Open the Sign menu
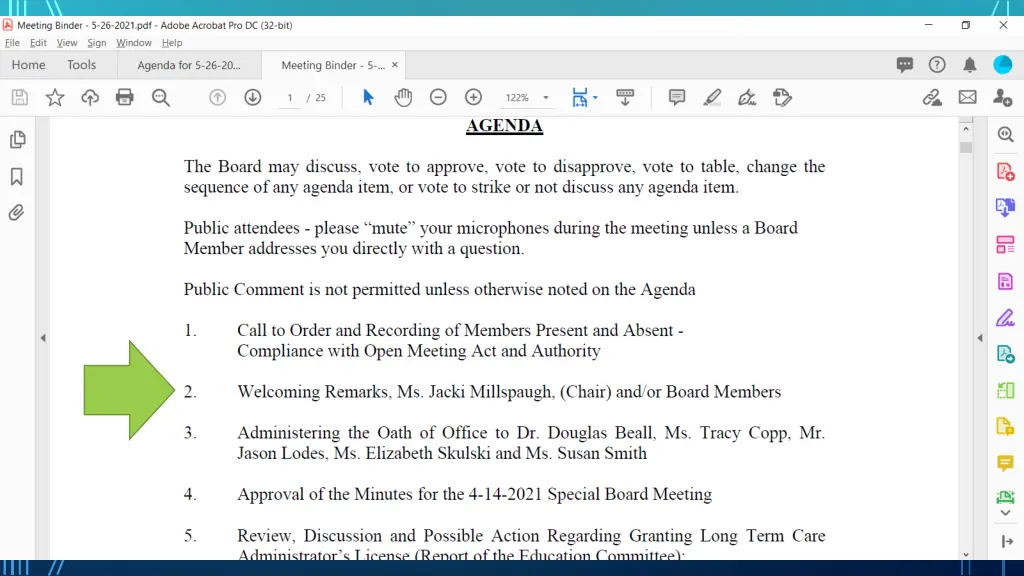Screen dimensions: 1024x576 click(97, 42)
